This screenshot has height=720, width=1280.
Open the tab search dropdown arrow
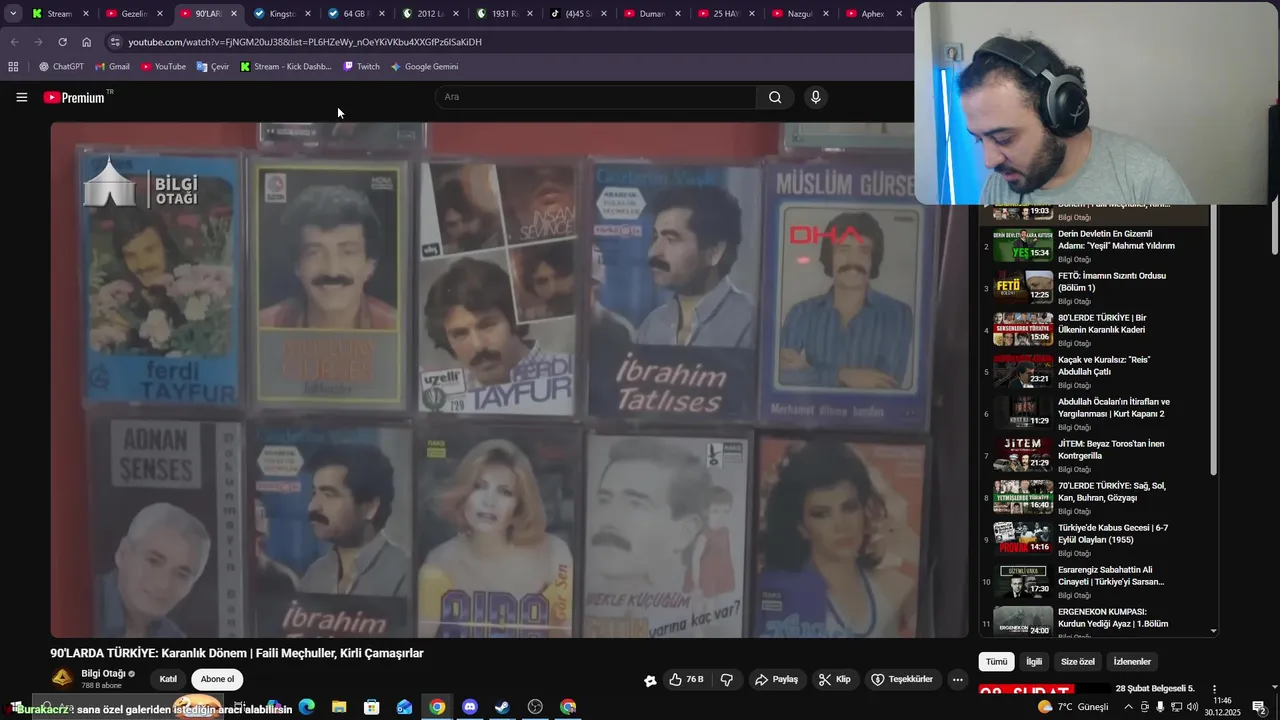pyautogui.click(x=13, y=14)
